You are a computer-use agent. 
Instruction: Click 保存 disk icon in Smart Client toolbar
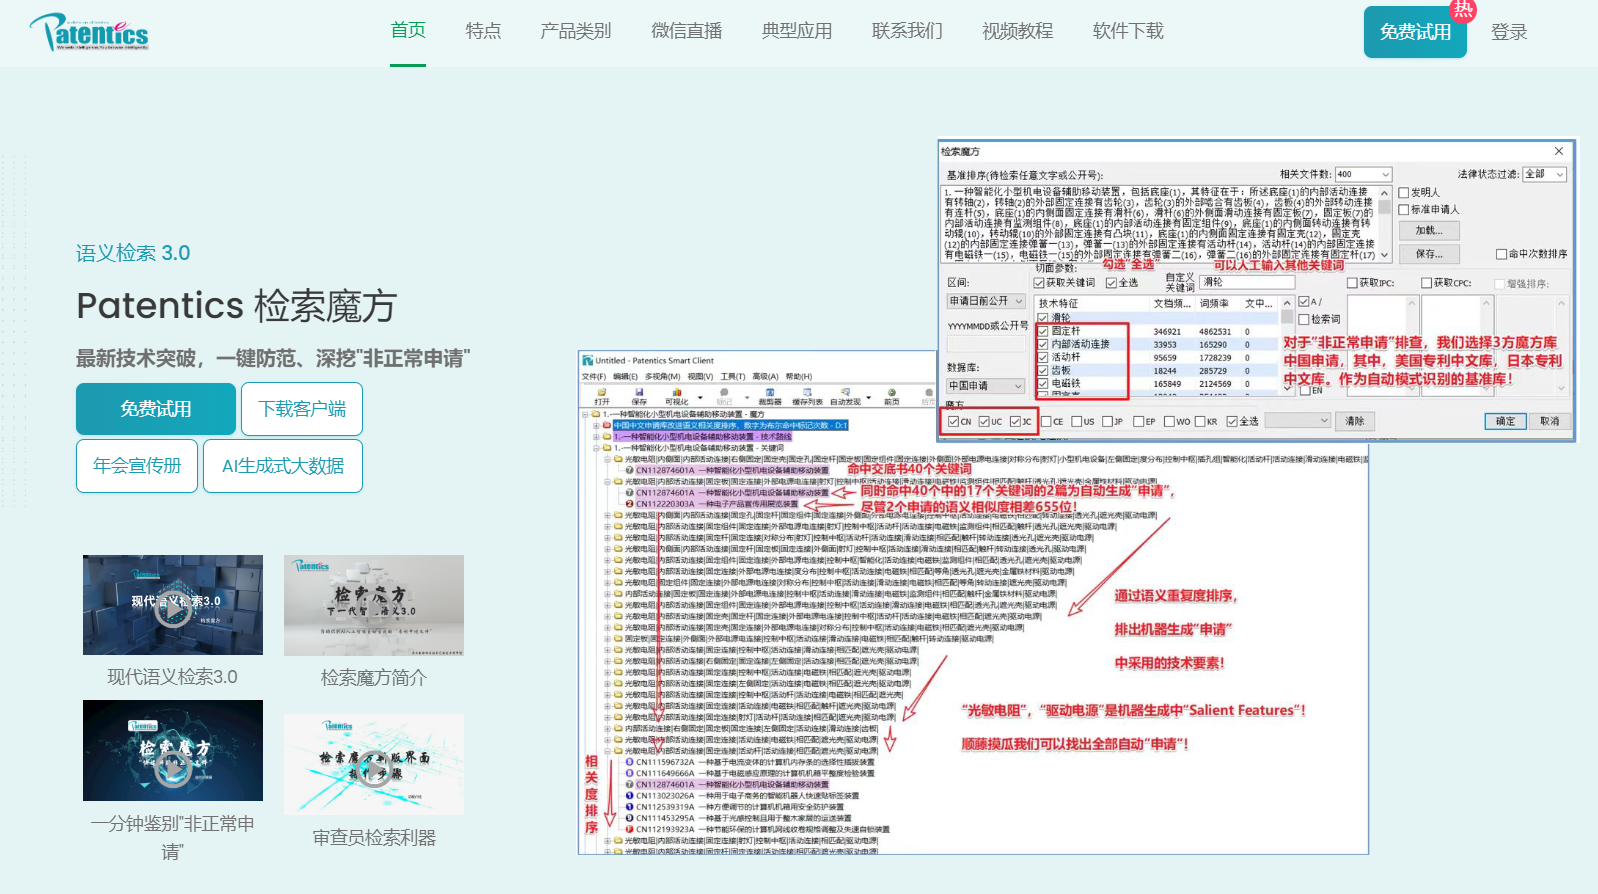pyautogui.click(x=639, y=393)
